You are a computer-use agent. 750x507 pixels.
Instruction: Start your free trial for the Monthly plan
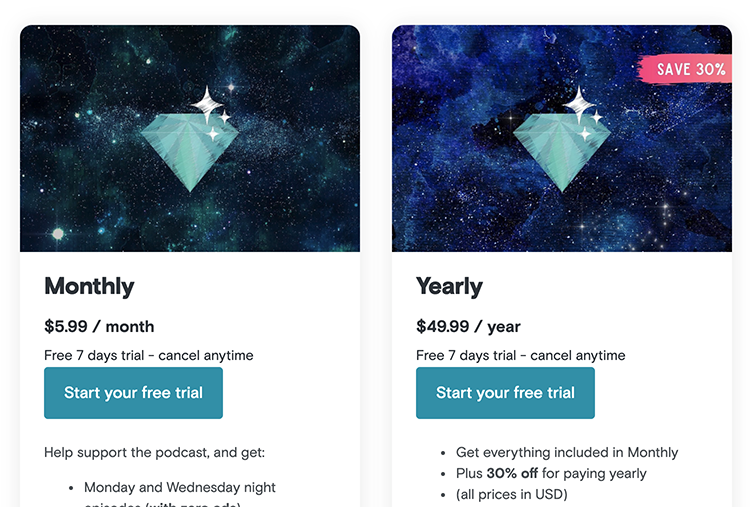pyautogui.click(x=133, y=393)
